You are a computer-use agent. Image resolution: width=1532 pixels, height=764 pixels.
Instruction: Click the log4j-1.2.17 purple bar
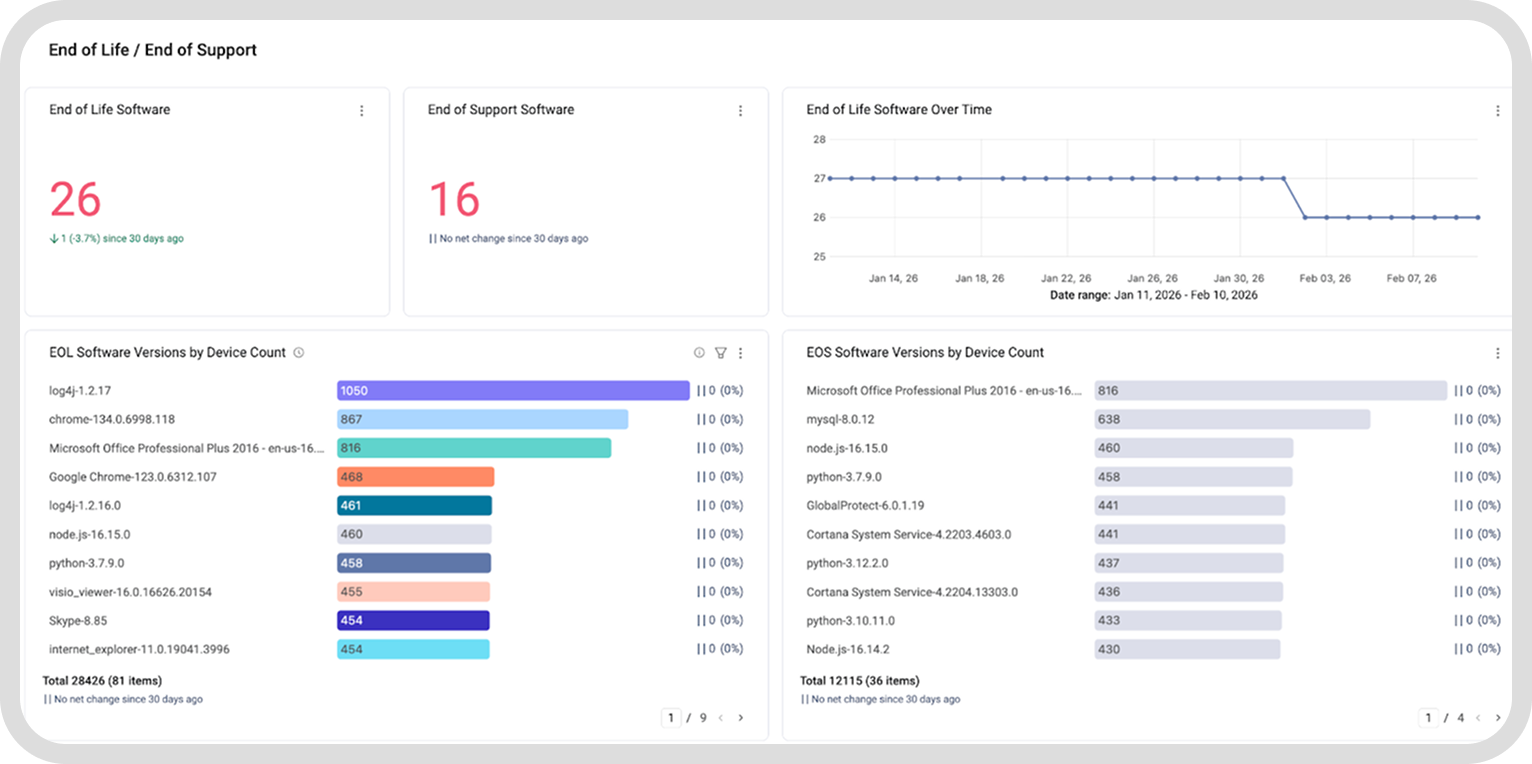click(x=513, y=391)
